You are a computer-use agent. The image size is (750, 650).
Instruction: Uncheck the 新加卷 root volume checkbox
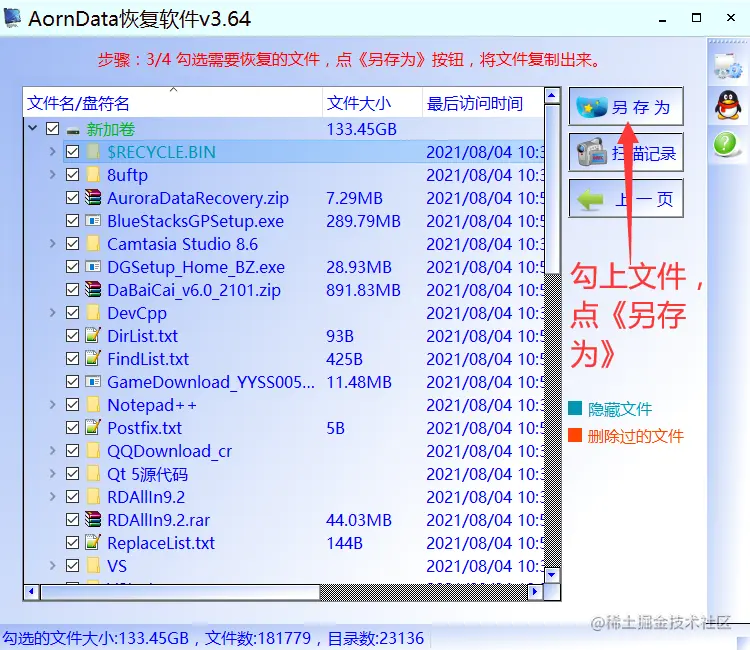pos(53,129)
